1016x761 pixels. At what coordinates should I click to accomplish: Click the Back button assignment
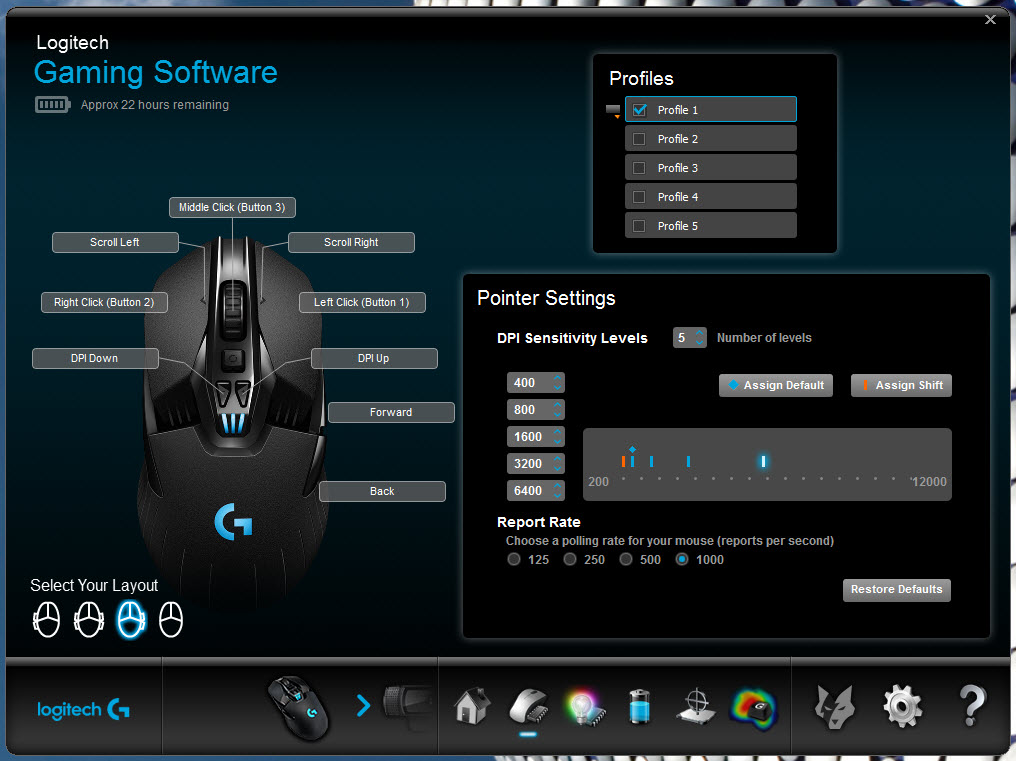tap(382, 491)
